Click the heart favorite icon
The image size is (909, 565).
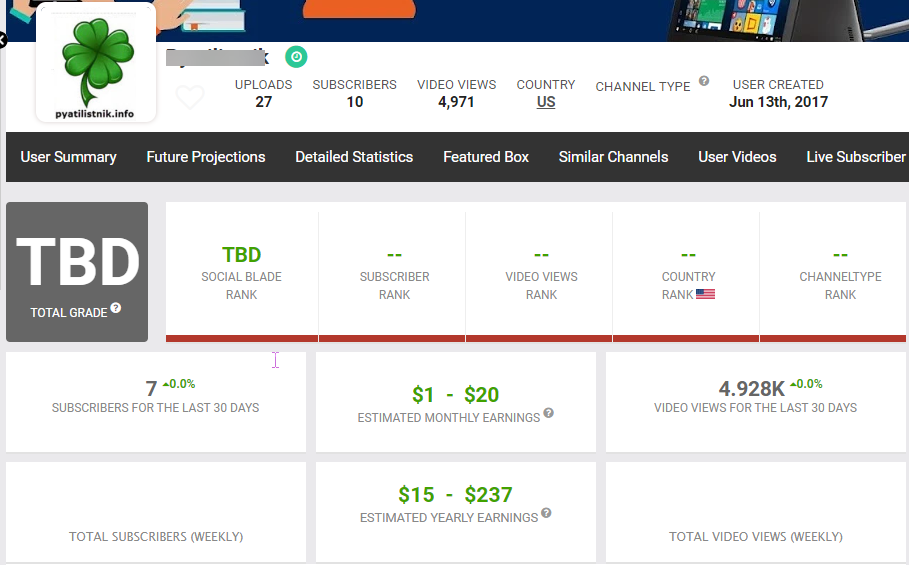190,98
